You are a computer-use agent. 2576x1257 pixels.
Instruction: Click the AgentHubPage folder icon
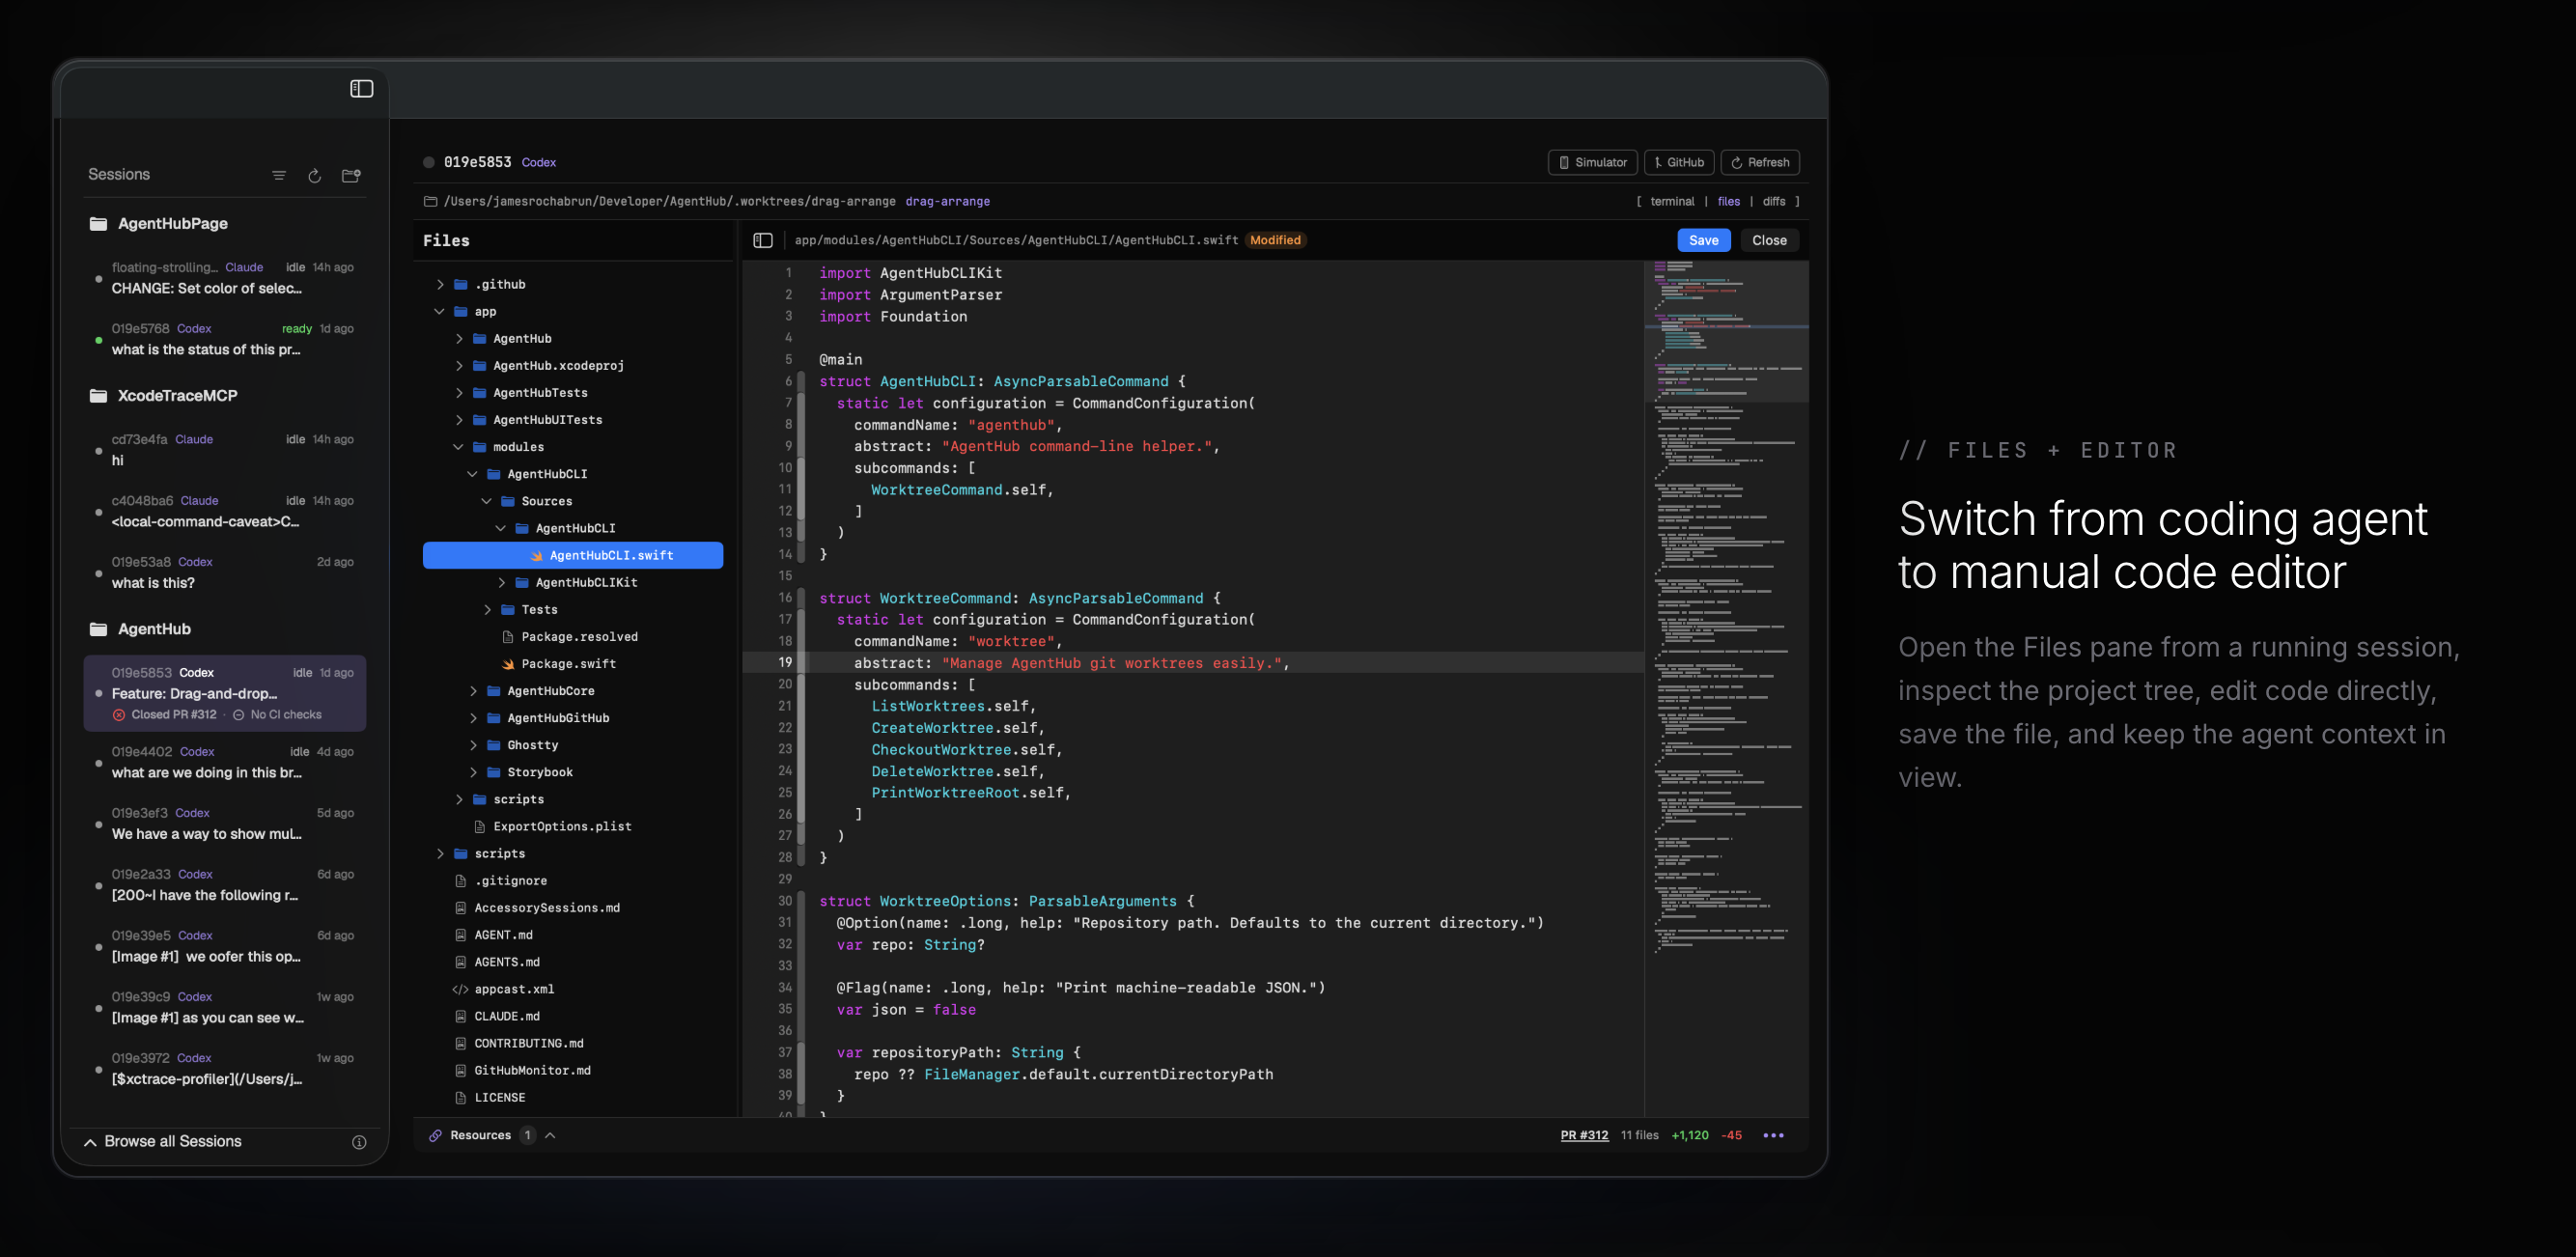pyautogui.click(x=98, y=224)
